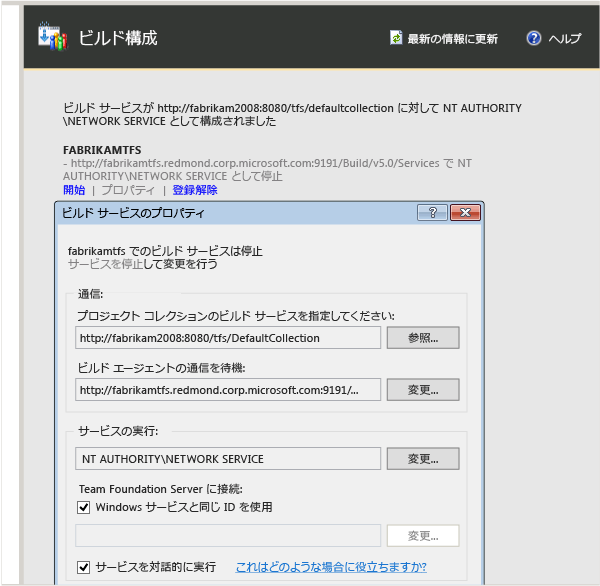This screenshot has height=586, width=600.
Task: Click the disabled 変更... button below checkbox
Action: 423,535
